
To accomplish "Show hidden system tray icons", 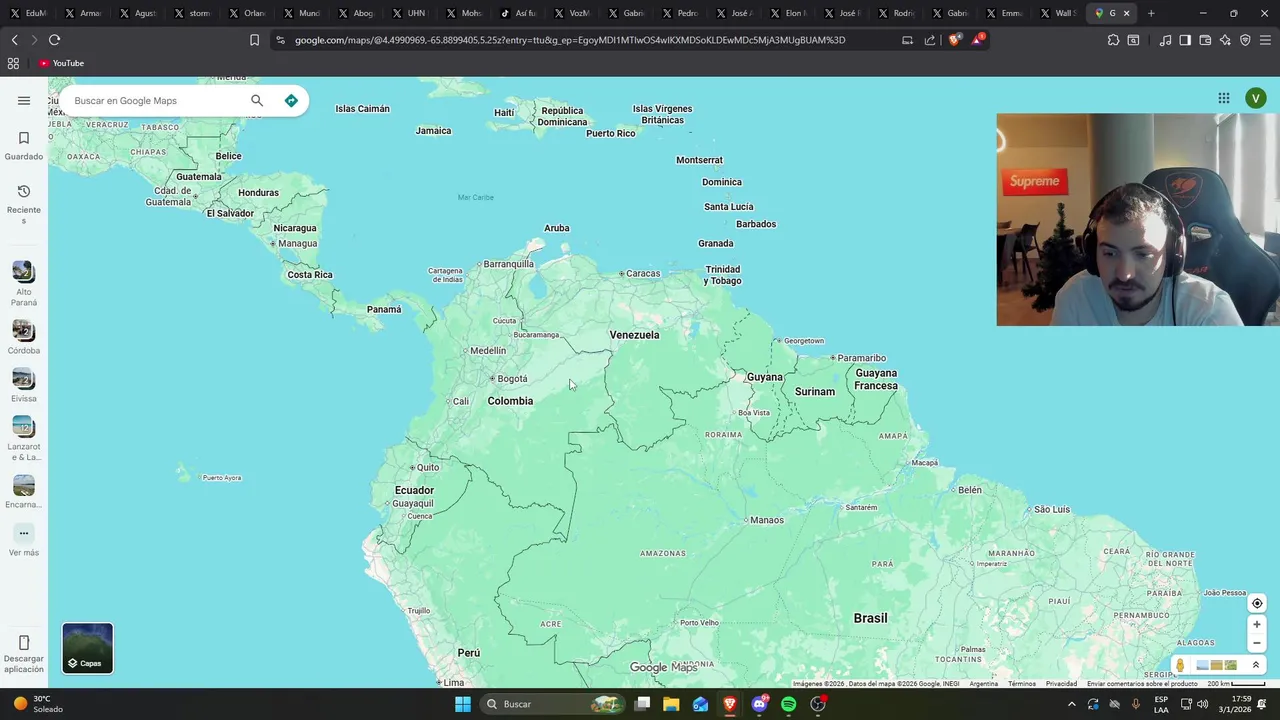I will [x=1072, y=704].
